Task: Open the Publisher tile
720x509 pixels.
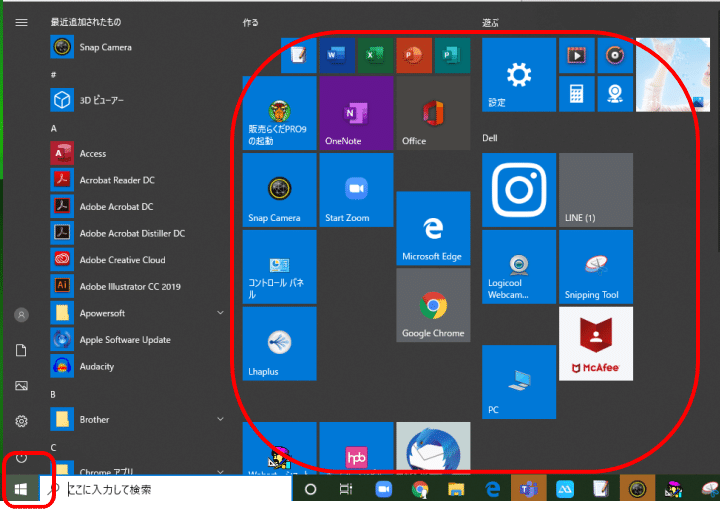Action: point(452,56)
